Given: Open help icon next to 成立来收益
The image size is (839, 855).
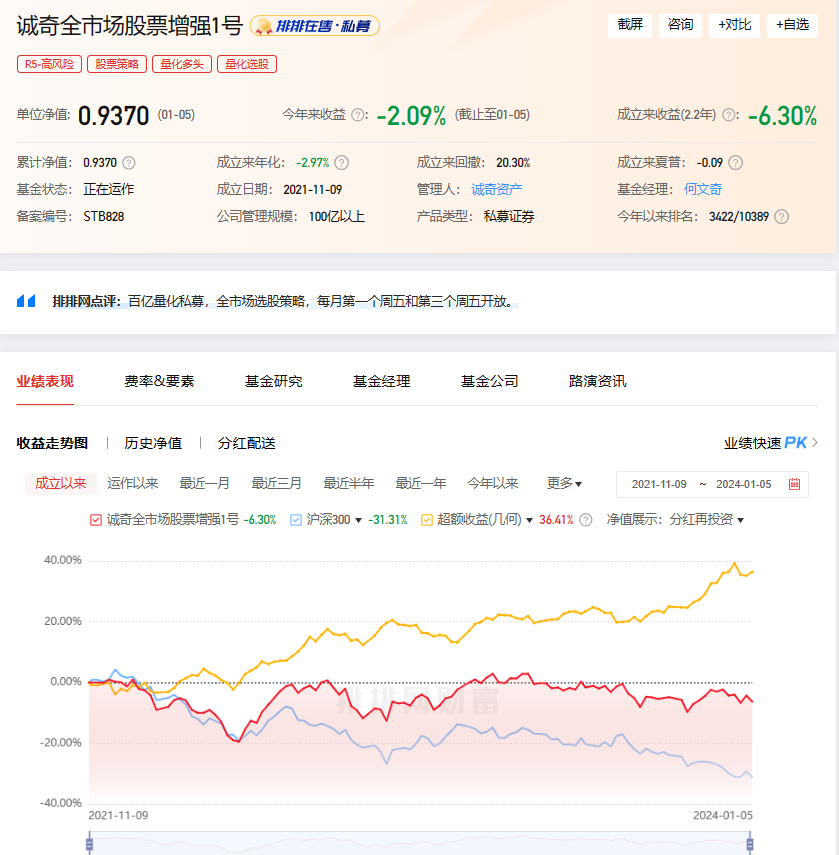Looking at the screenshot, I should pyautogui.click(x=728, y=115).
